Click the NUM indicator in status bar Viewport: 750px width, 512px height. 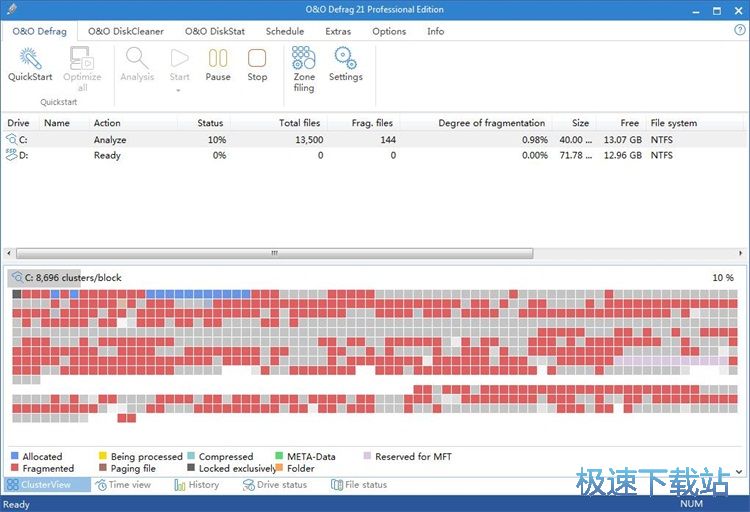coord(692,504)
